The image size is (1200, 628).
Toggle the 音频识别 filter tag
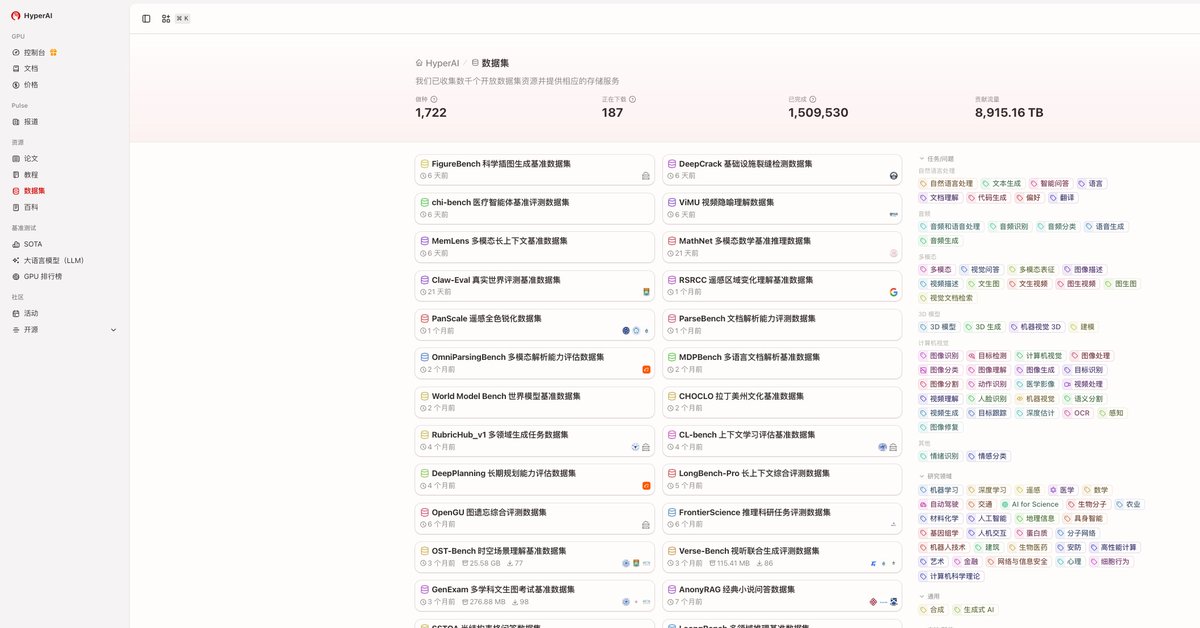point(1008,227)
